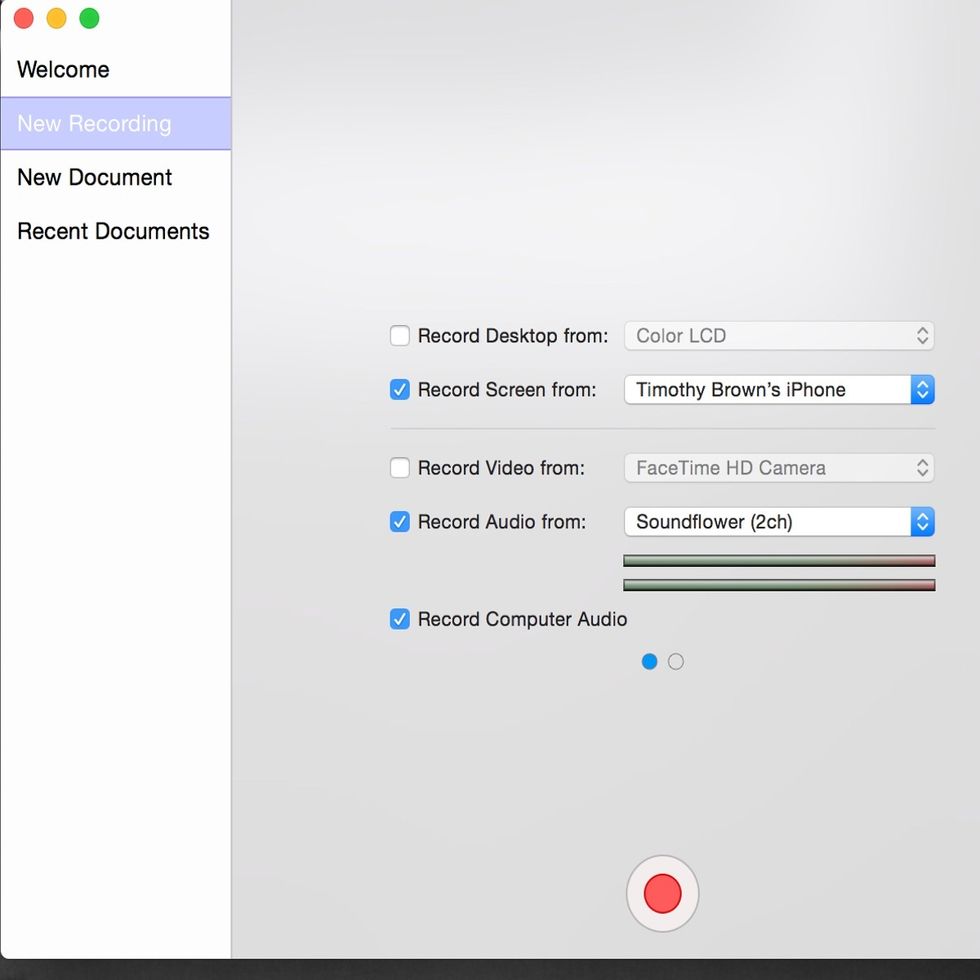
Task: Click the green zoom window button
Action: (x=90, y=18)
